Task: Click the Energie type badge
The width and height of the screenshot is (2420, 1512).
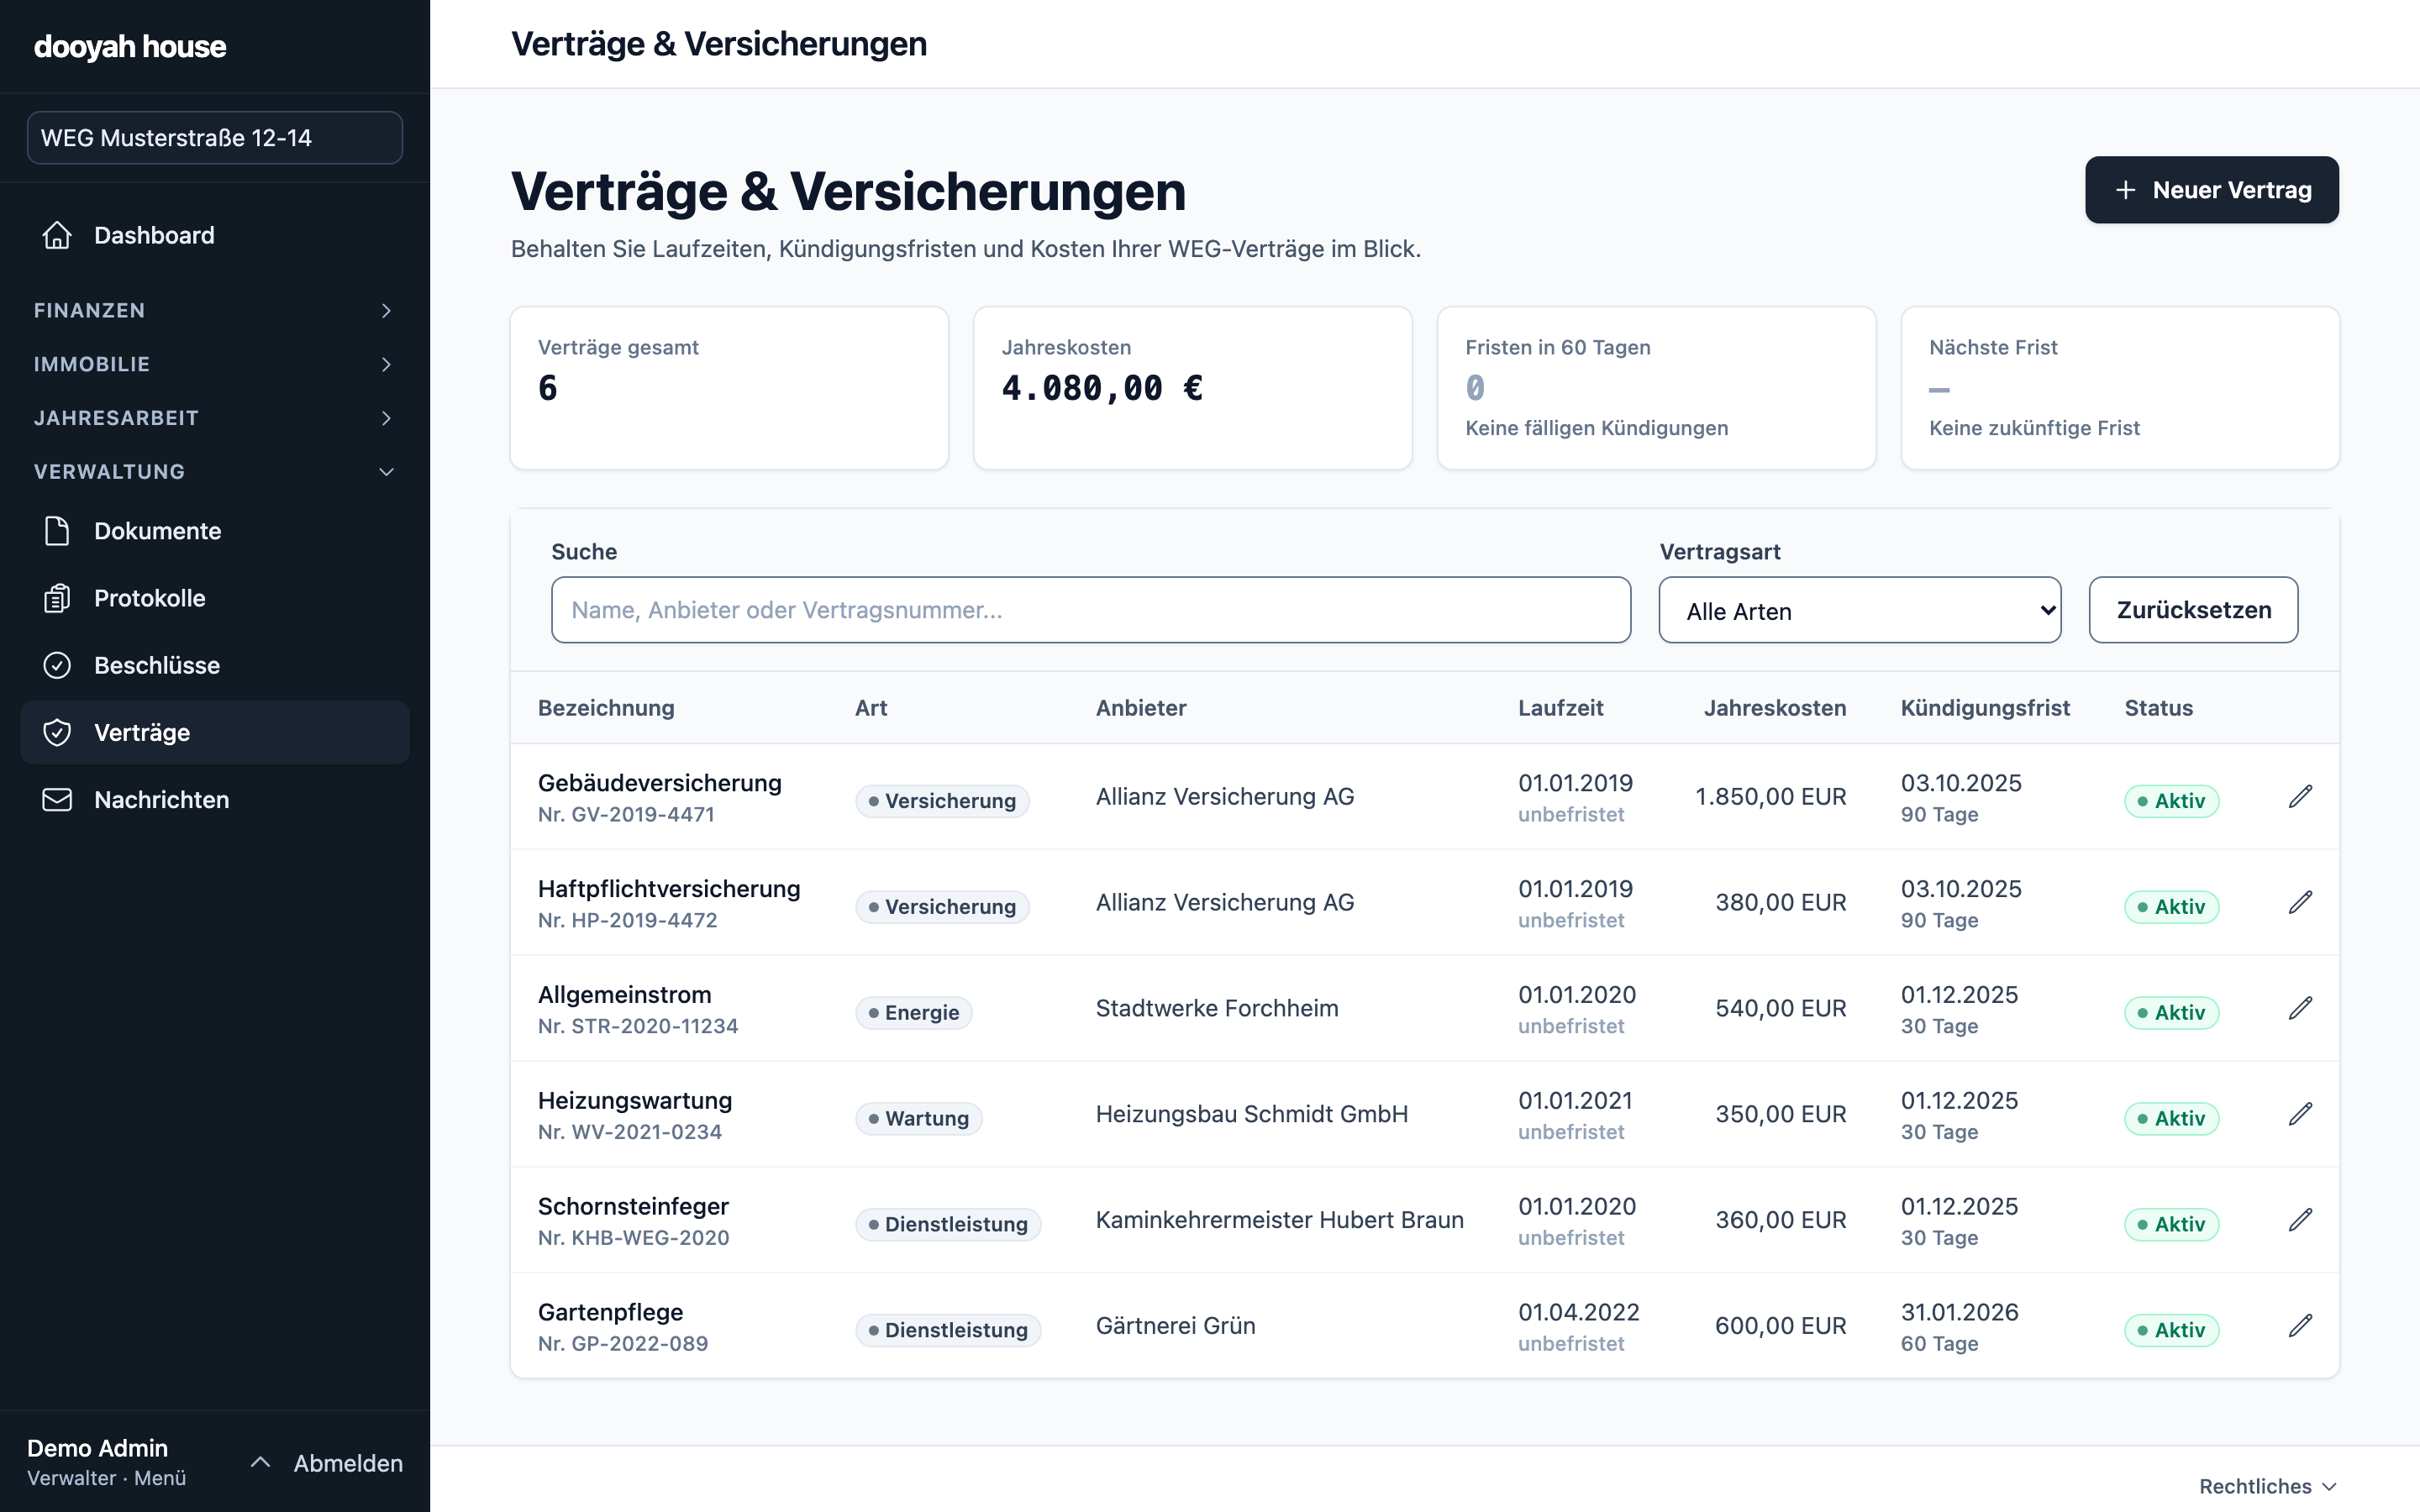Action: point(913,1013)
